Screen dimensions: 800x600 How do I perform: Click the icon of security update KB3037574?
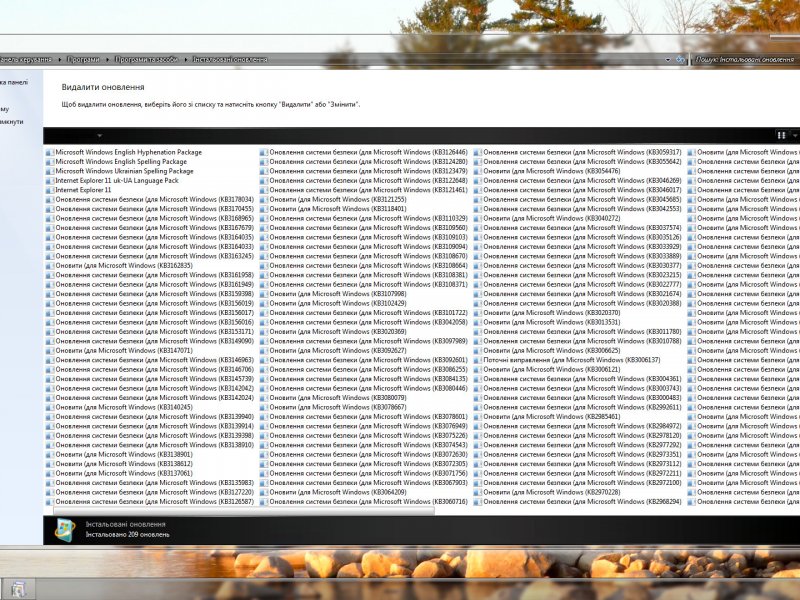click(x=478, y=228)
